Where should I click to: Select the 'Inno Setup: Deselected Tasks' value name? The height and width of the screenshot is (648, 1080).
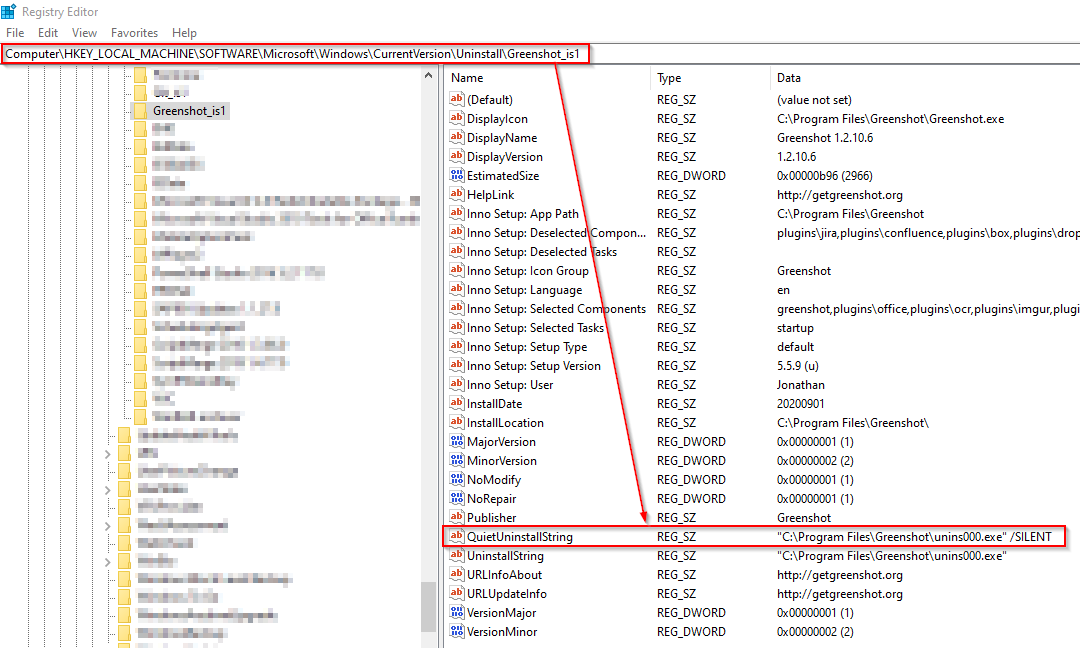click(541, 252)
